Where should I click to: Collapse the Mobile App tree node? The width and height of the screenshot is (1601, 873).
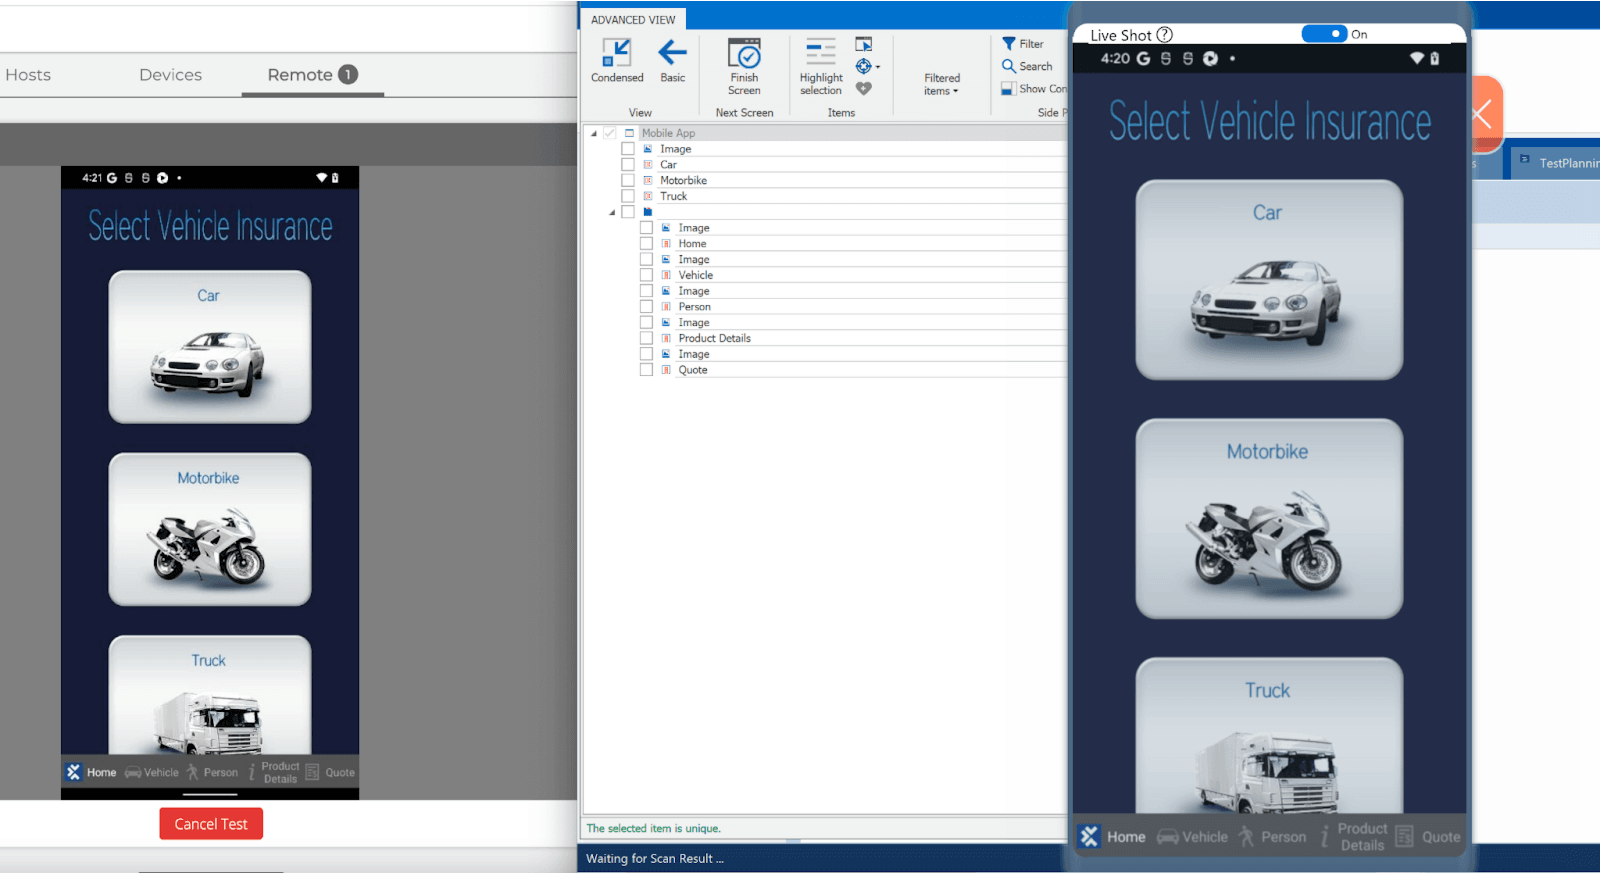pos(593,133)
